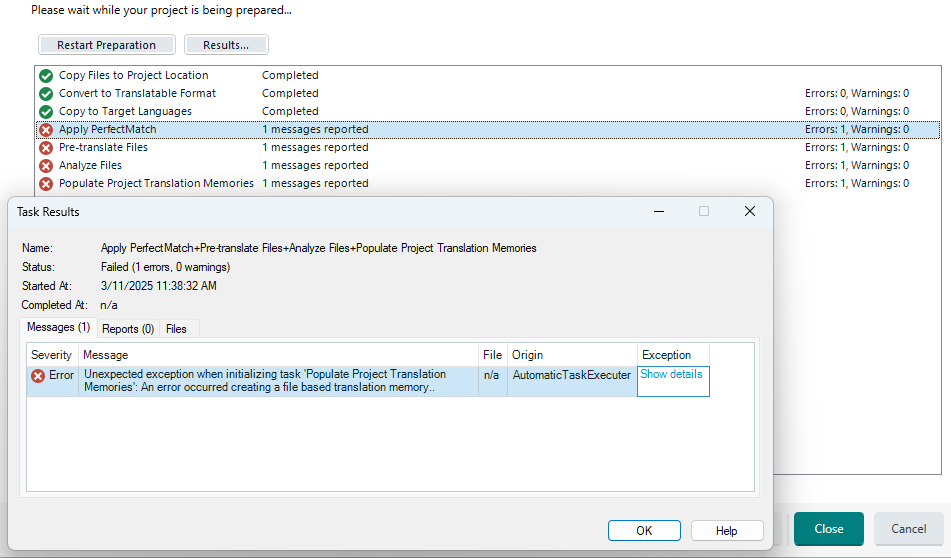Open Show details exception link
The height and width of the screenshot is (558, 951).
(x=671, y=374)
